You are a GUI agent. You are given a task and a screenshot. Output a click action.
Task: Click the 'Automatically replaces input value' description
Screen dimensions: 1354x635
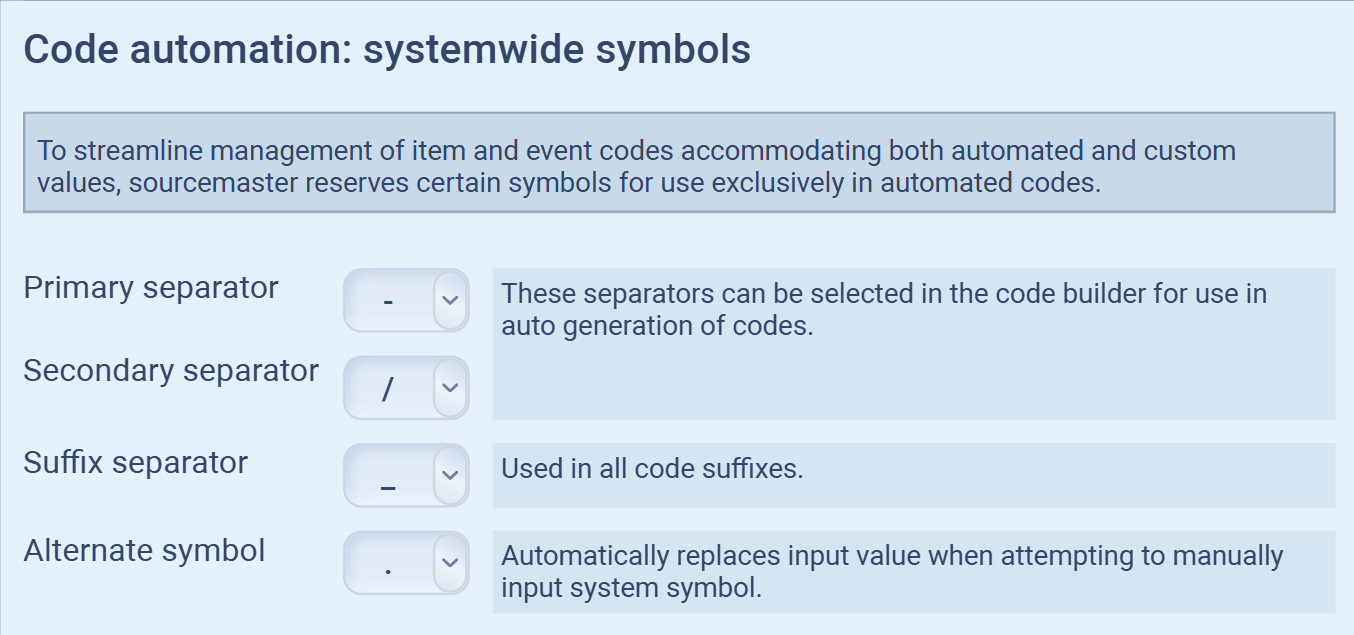(891, 571)
